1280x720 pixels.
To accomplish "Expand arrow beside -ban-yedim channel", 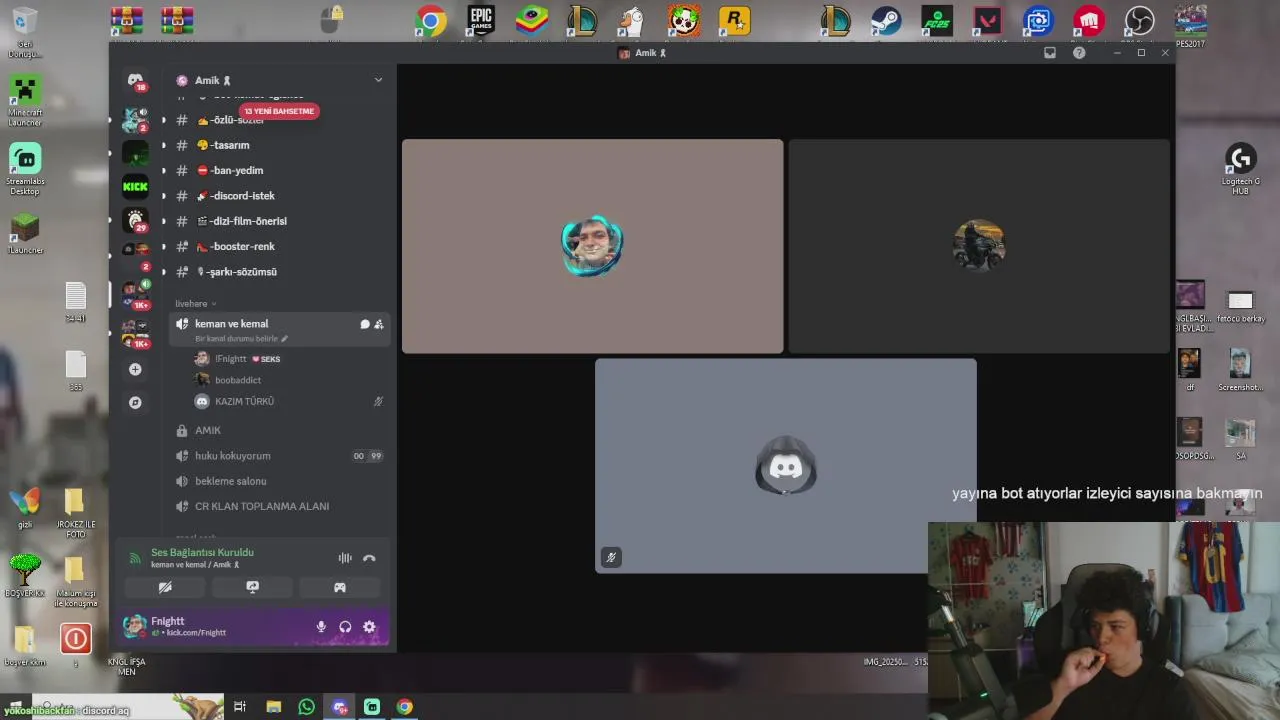I will 164,170.
